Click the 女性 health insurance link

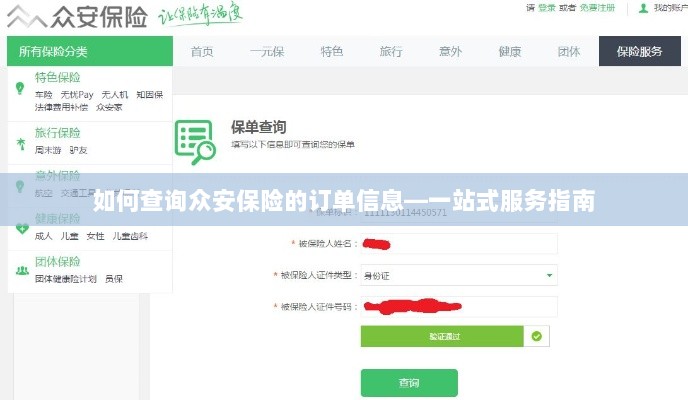(95, 236)
